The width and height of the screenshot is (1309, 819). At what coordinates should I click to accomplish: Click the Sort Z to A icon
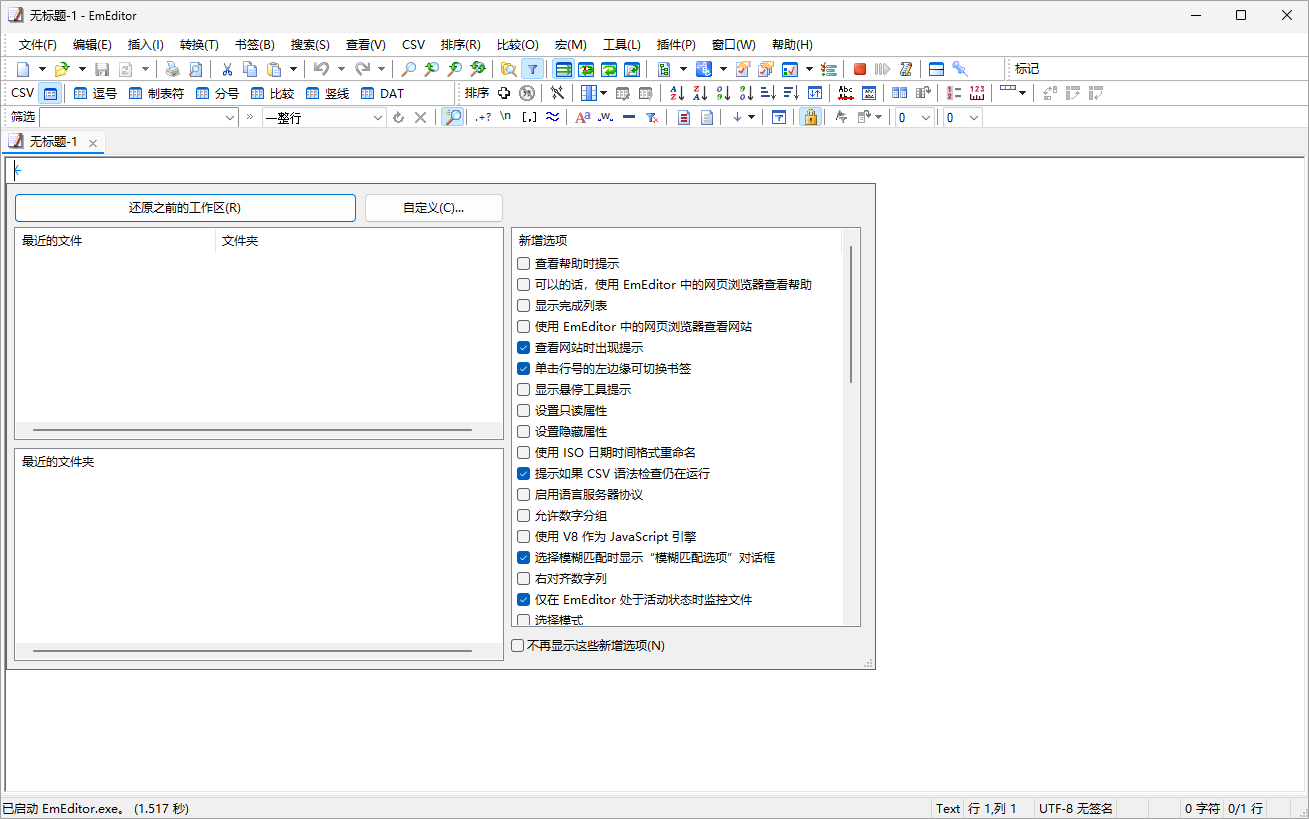click(x=700, y=93)
